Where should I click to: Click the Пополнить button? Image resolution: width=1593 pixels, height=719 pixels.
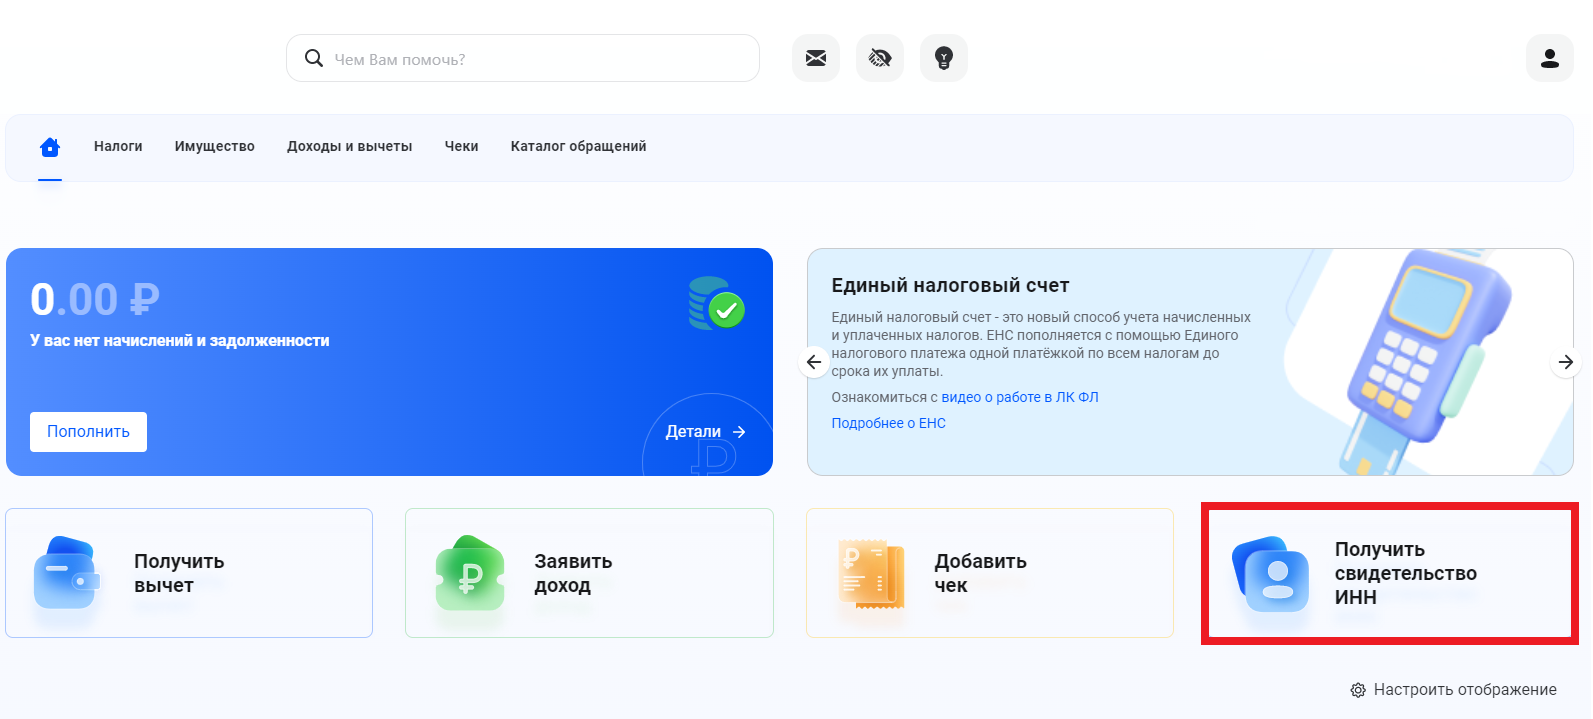(88, 432)
